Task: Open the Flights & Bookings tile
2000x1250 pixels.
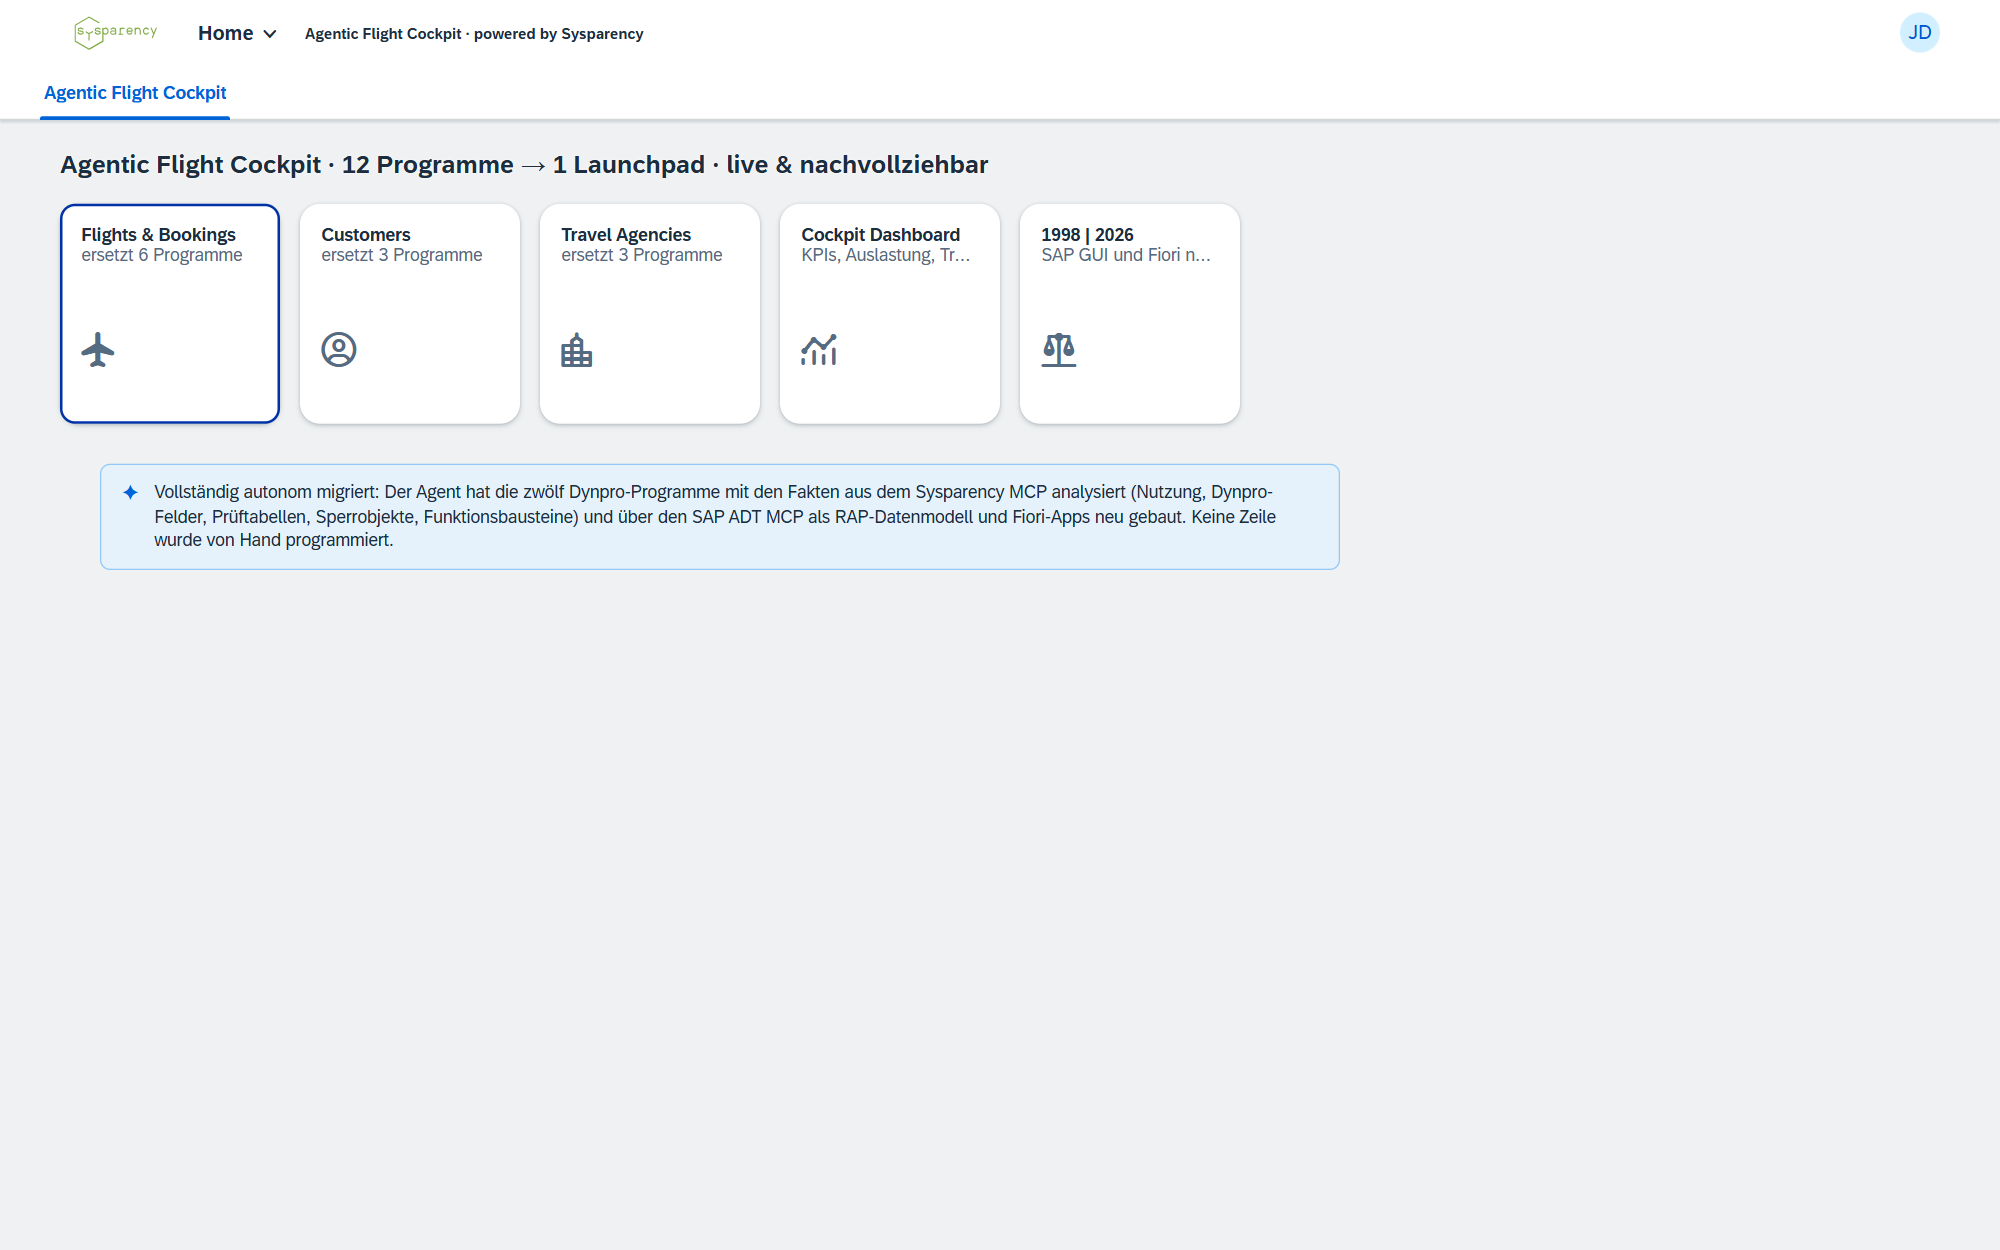Action: (x=170, y=314)
